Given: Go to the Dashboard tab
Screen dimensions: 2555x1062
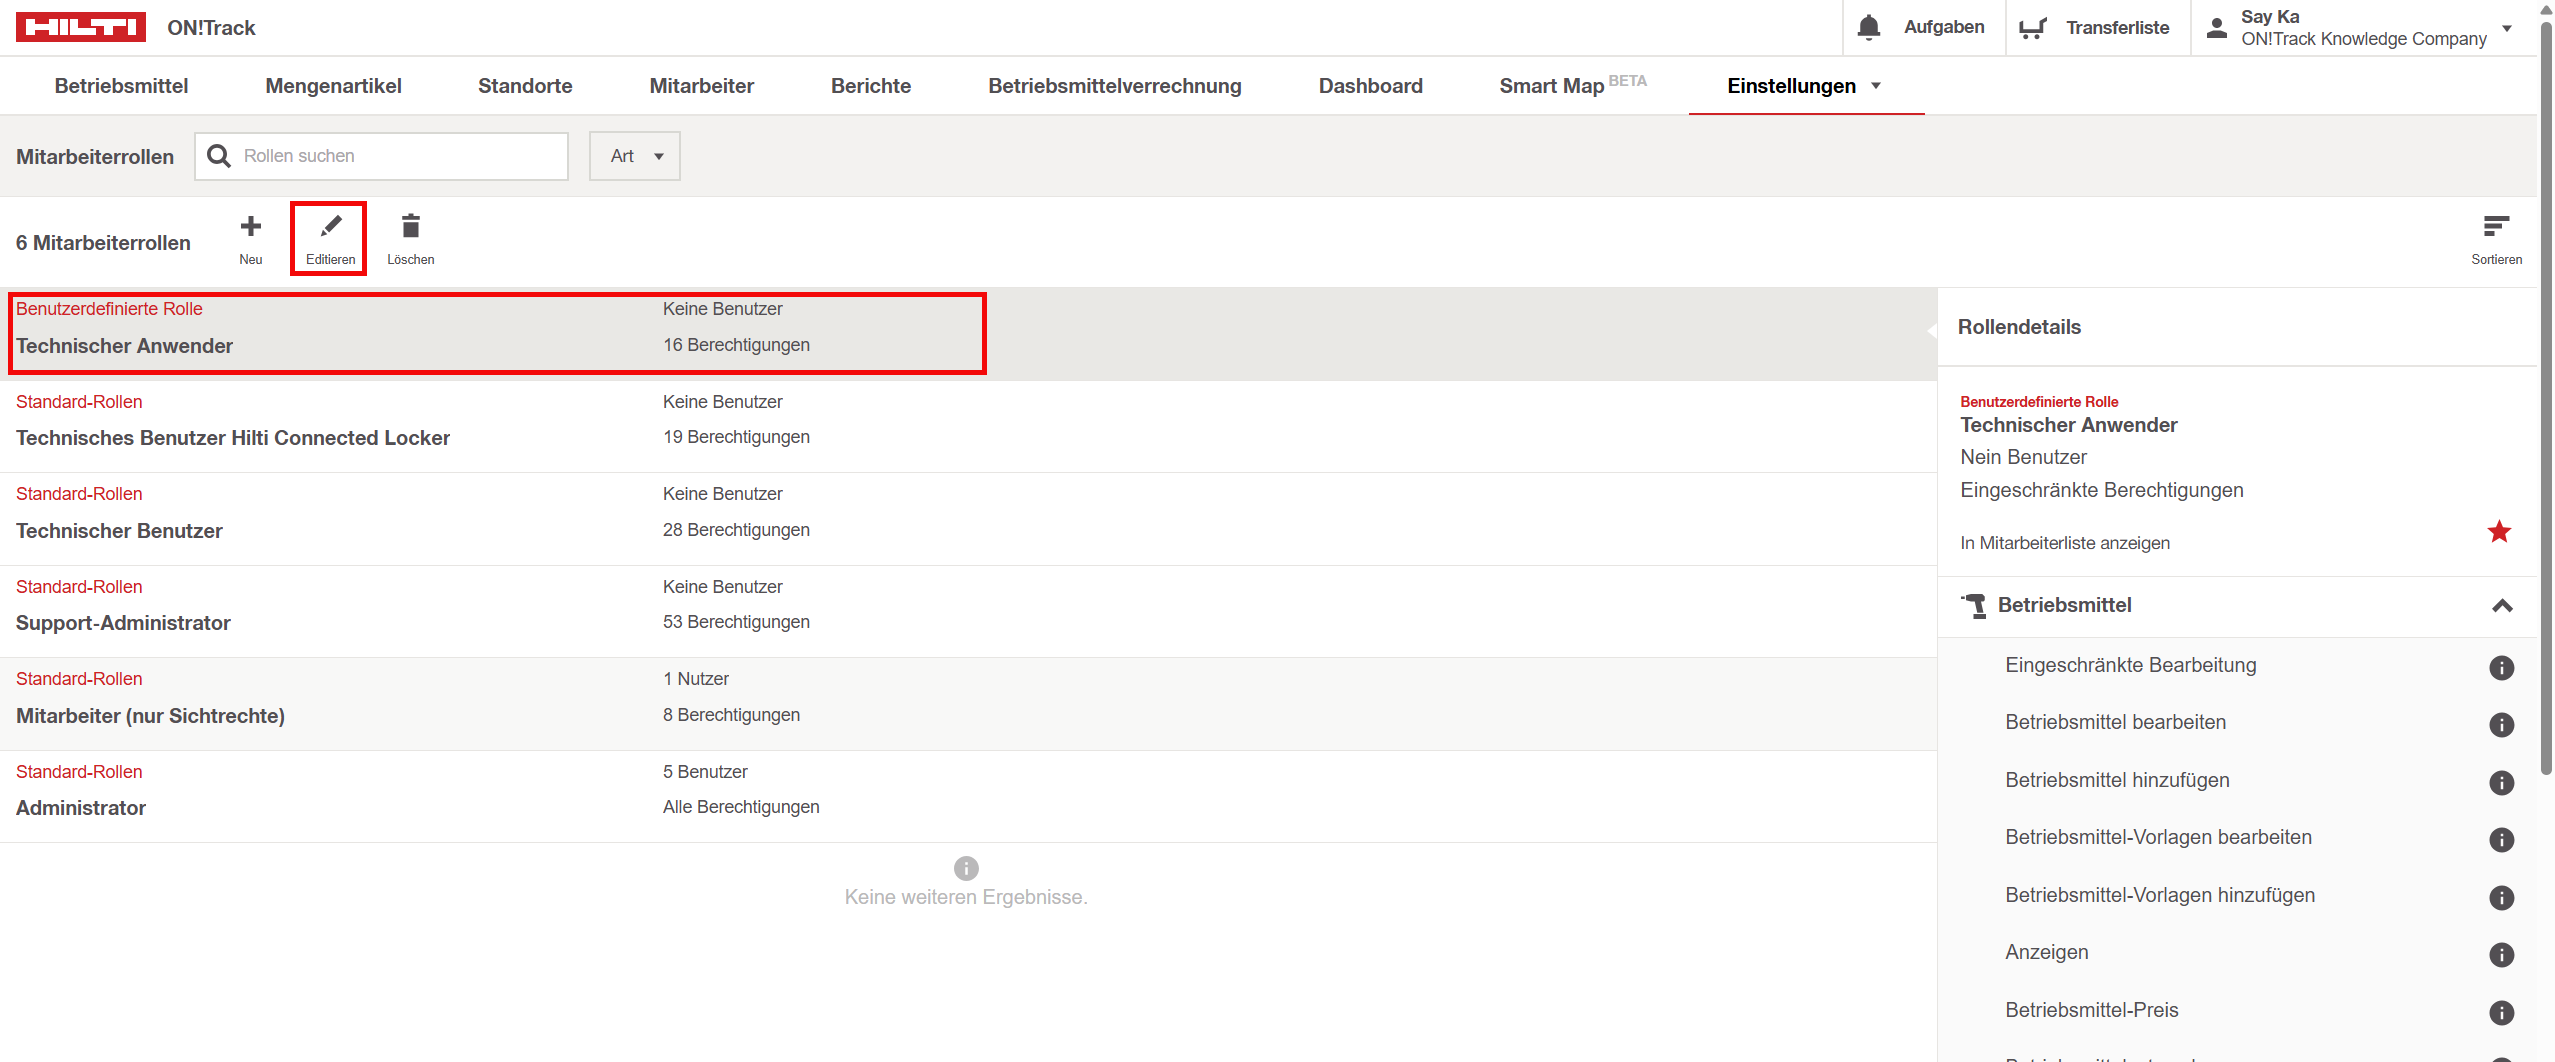Looking at the screenshot, I should tap(1370, 86).
